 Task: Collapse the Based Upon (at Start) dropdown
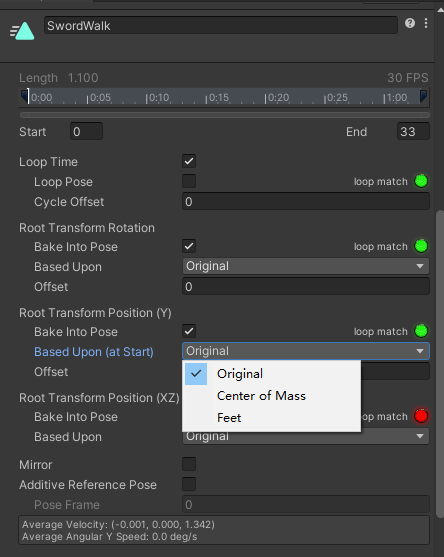(x=306, y=351)
